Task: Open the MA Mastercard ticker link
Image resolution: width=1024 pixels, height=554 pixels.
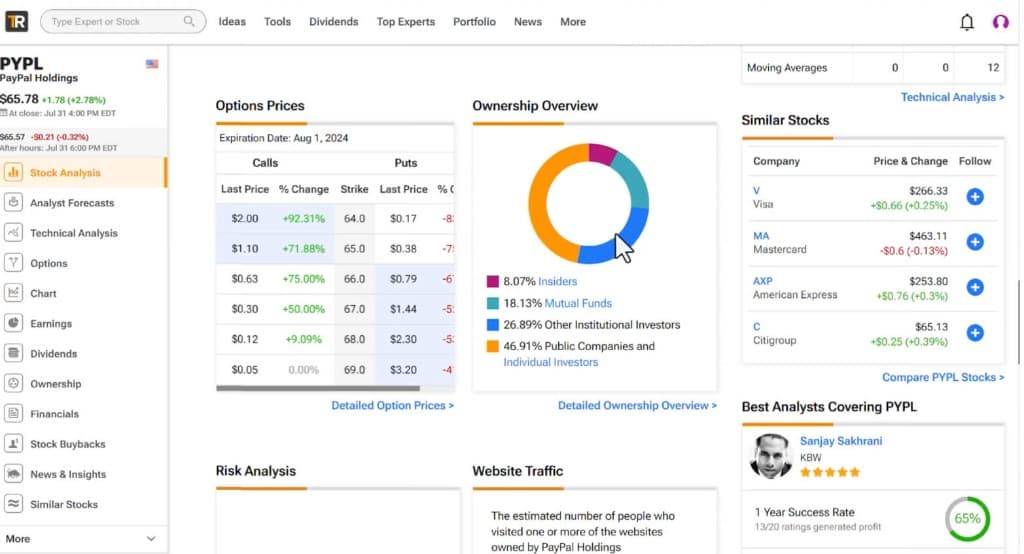Action: click(x=761, y=236)
